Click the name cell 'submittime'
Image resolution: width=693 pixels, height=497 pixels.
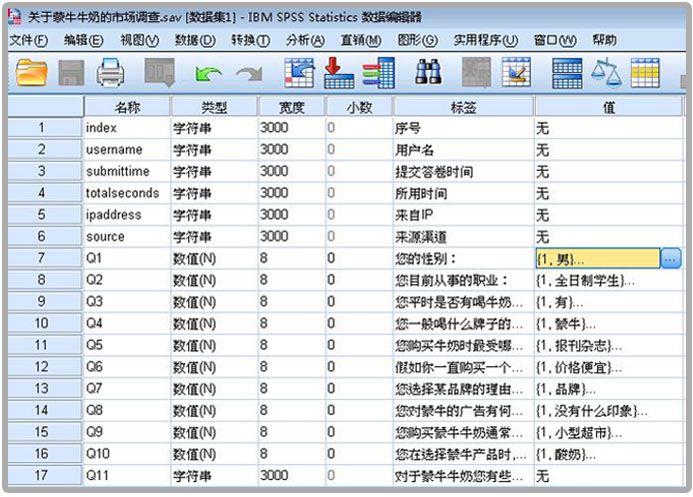pos(127,171)
